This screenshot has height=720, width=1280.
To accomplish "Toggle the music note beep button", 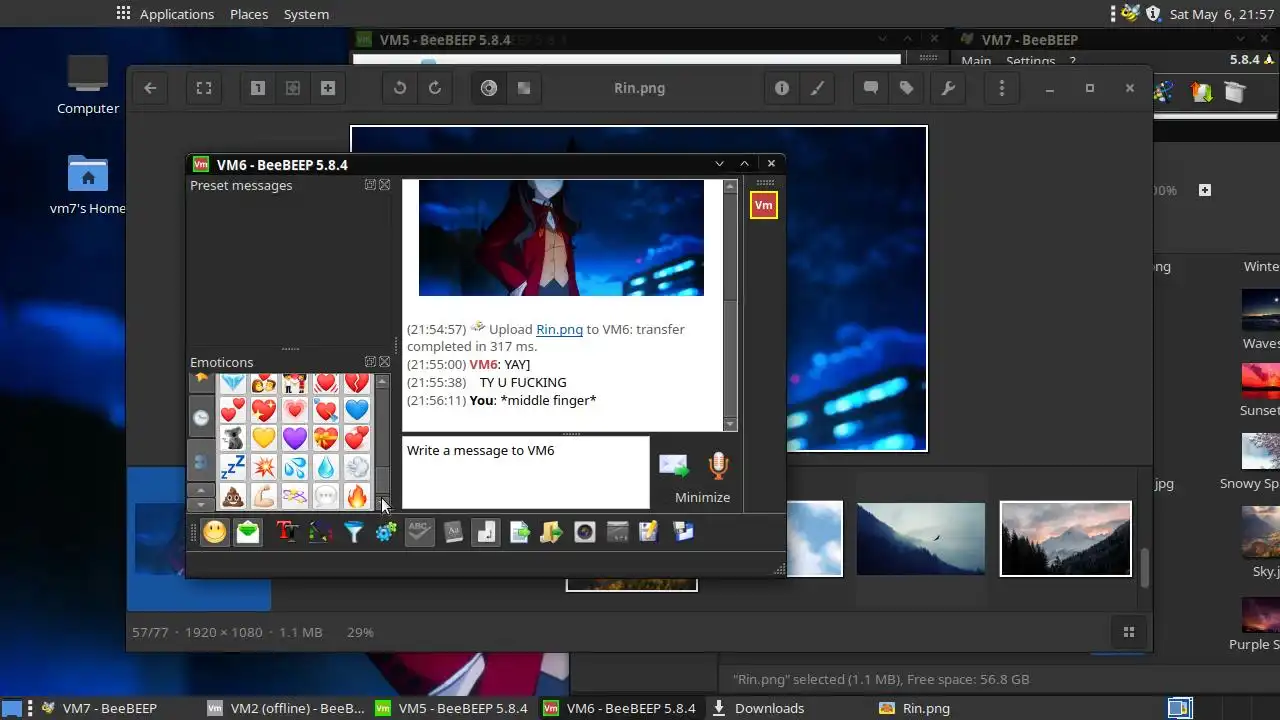I will point(486,532).
